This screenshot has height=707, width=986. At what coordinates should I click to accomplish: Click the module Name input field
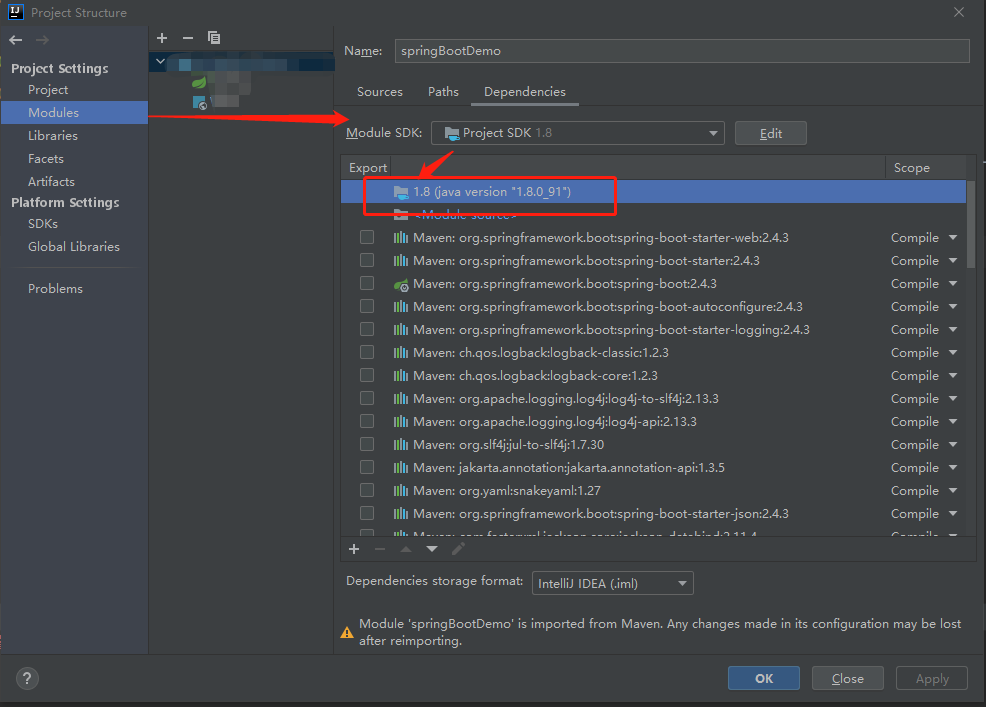coord(682,51)
